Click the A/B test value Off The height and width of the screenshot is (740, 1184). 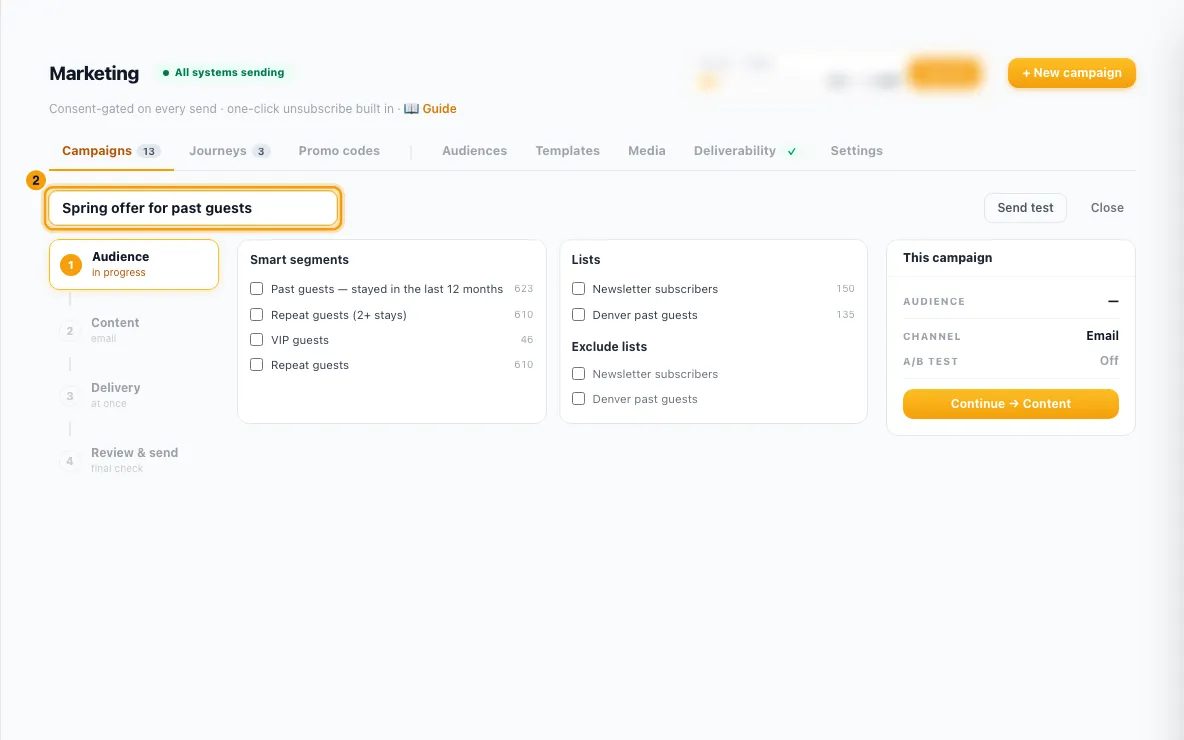click(x=1108, y=361)
